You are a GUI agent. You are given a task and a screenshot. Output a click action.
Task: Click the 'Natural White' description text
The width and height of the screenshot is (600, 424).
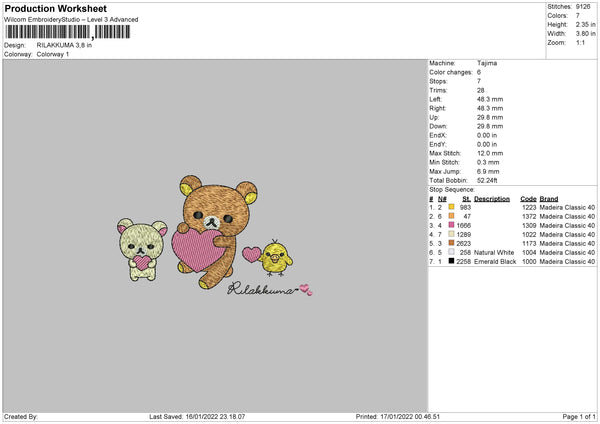494,253
